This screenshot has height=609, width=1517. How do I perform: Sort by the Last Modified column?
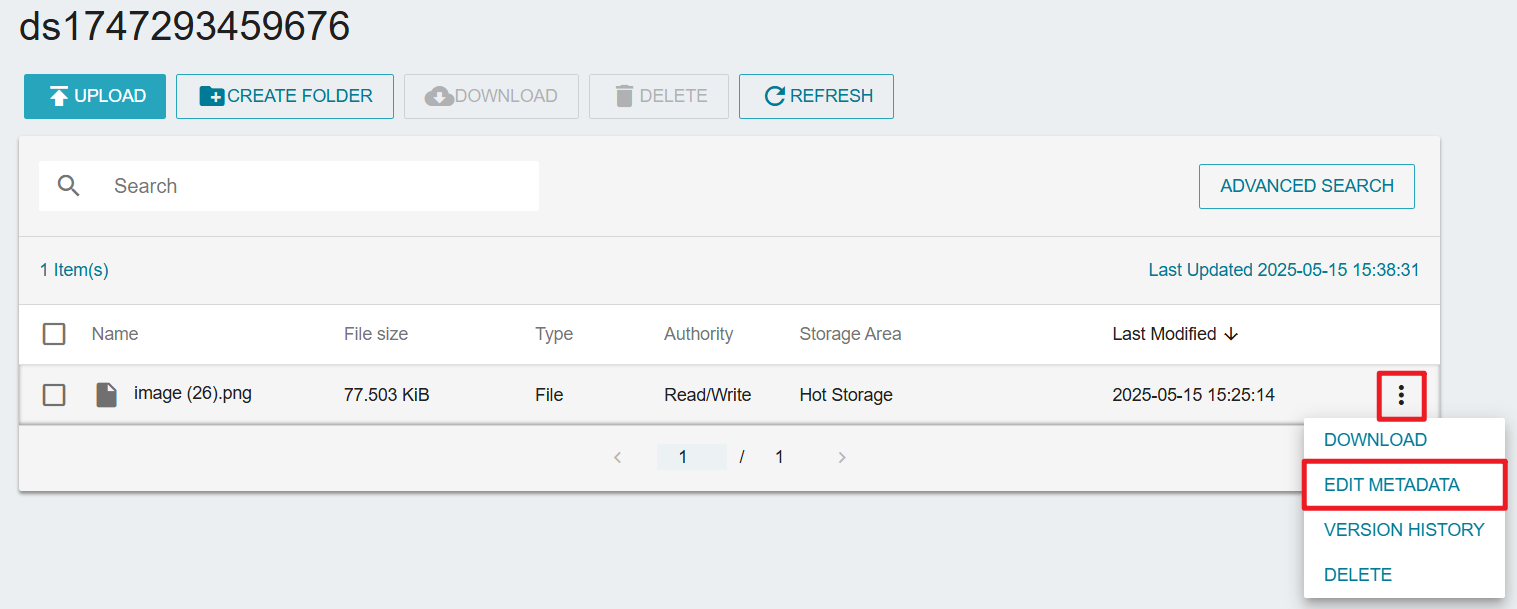(x=1164, y=334)
